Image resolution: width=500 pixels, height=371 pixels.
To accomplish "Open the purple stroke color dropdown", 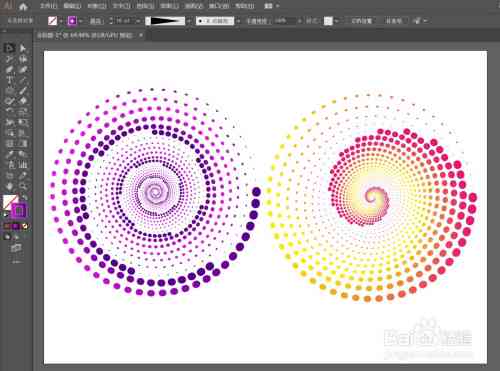I will (x=81, y=21).
